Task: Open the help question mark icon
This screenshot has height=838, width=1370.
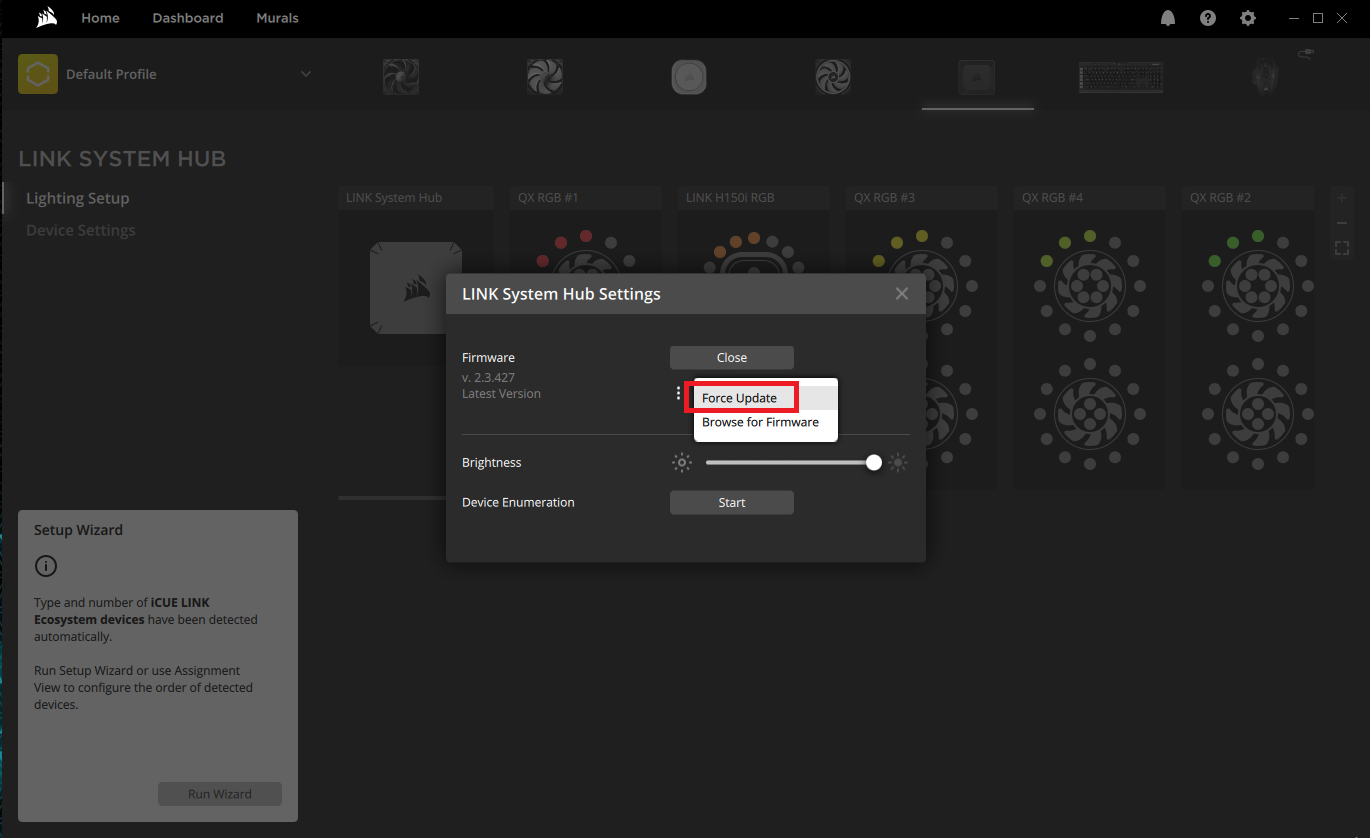Action: [1208, 18]
